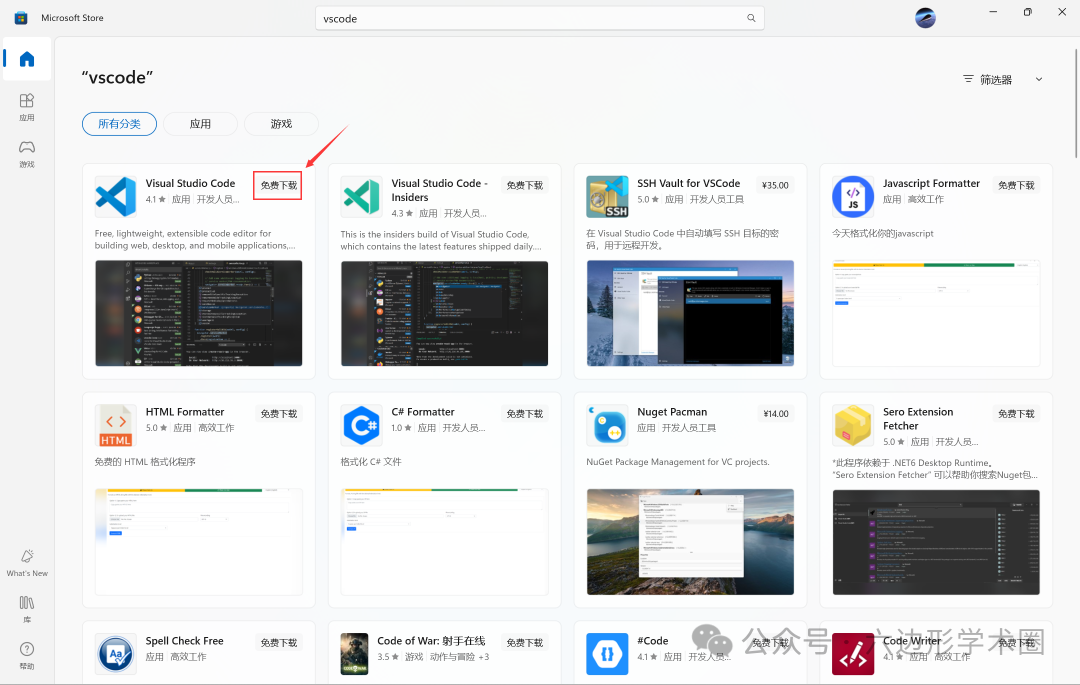Open the search magnifier in the search bar
This screenshot has height=685, width=1080.
click(x=751, y=17)
